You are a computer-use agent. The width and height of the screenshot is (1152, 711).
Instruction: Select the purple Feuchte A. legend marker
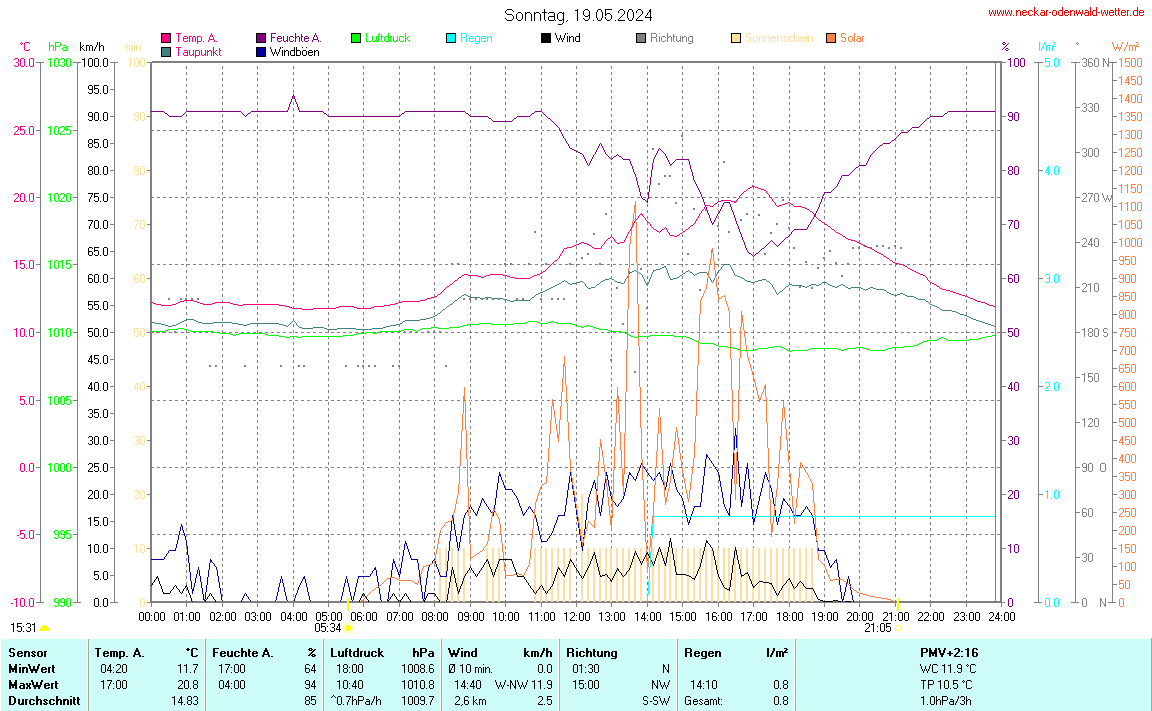[x=261, y=38]
